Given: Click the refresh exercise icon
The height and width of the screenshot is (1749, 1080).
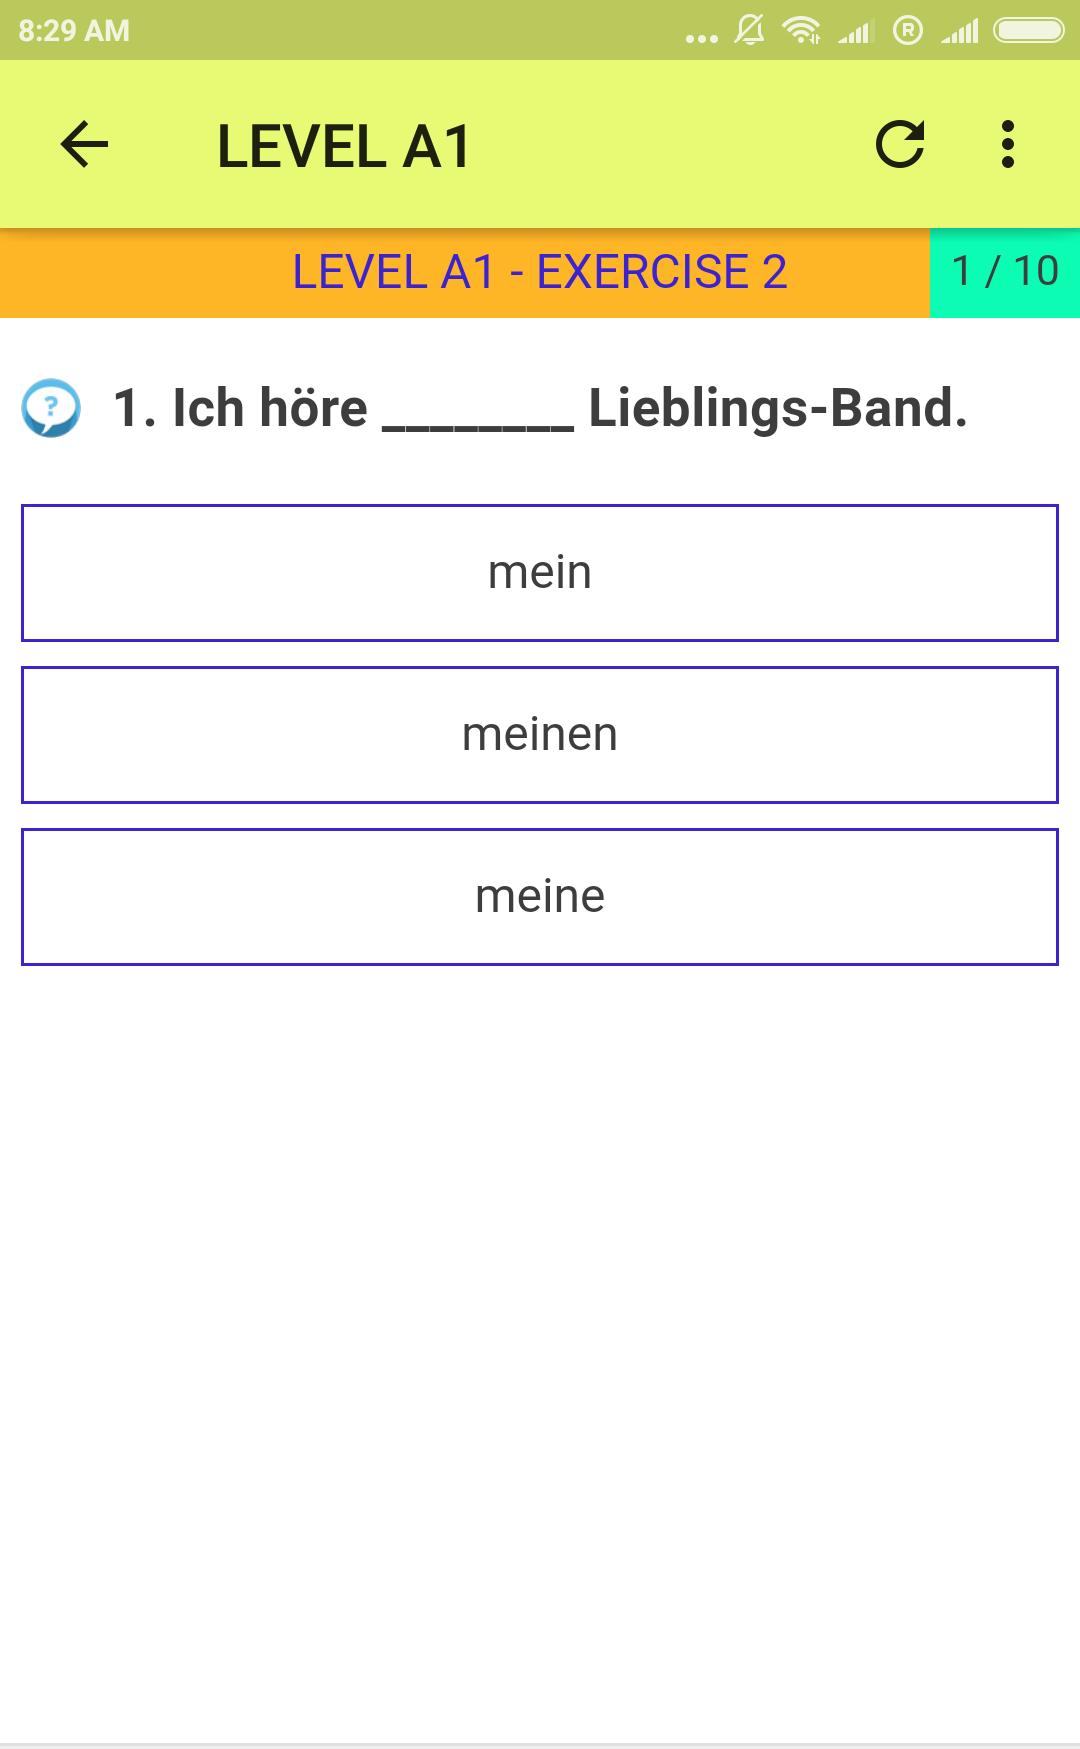Looking at the screenshot, I should pos(900,144).
